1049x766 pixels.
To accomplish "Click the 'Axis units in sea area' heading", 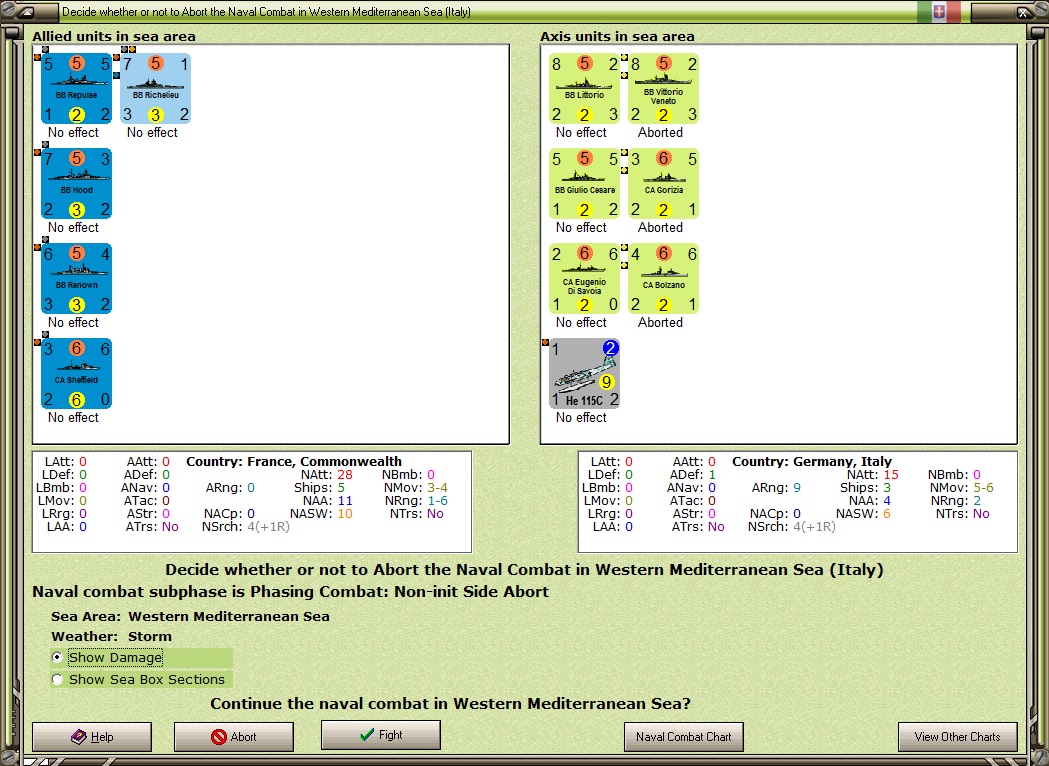I will coord(617,36).
